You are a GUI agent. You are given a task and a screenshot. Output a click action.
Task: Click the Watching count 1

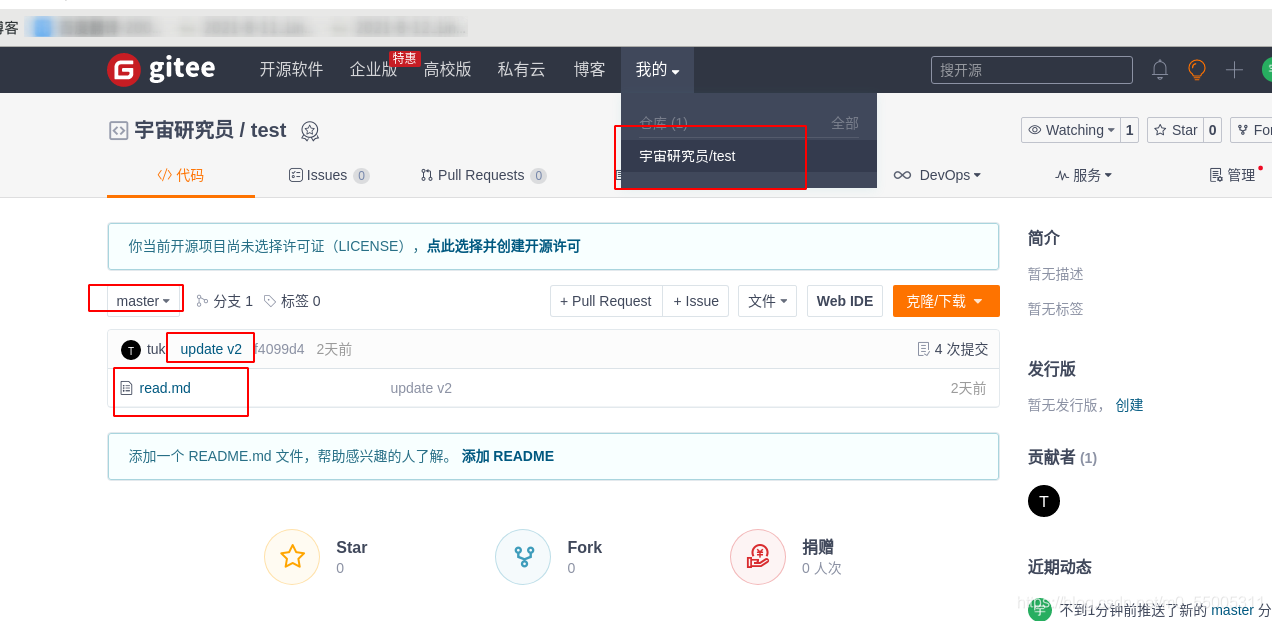pos(1129,130)
